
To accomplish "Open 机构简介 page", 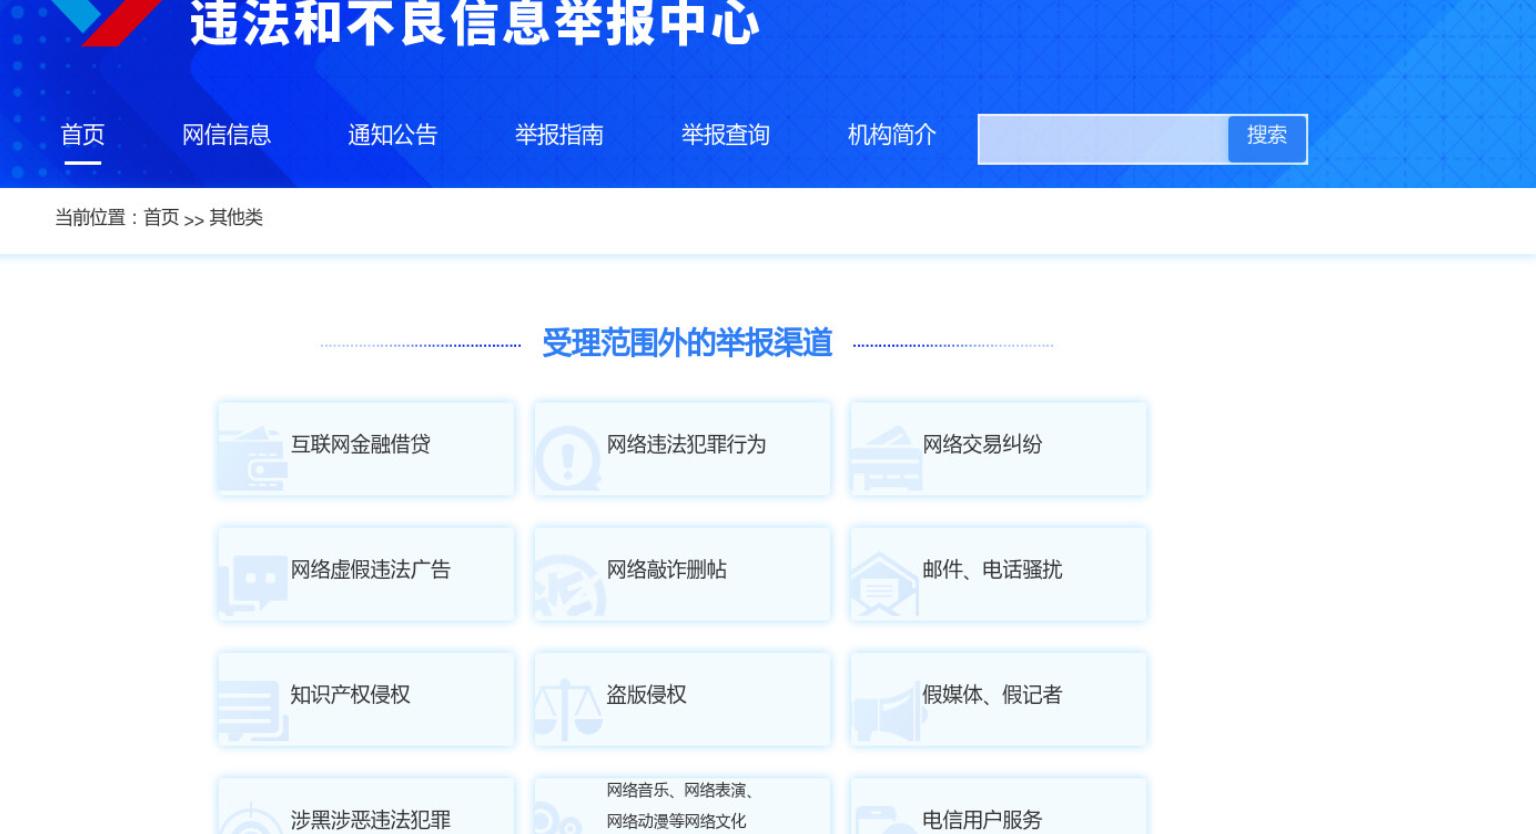I will [892, 135].
